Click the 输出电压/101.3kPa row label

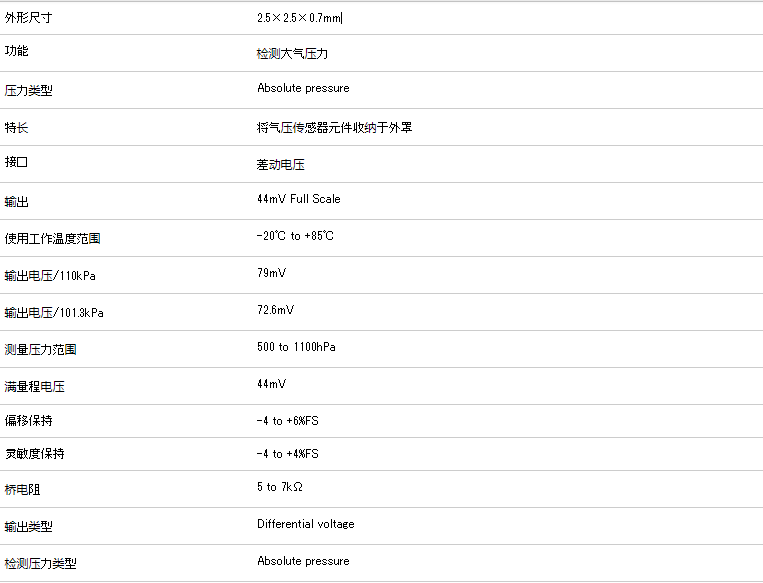pos(54,313)
